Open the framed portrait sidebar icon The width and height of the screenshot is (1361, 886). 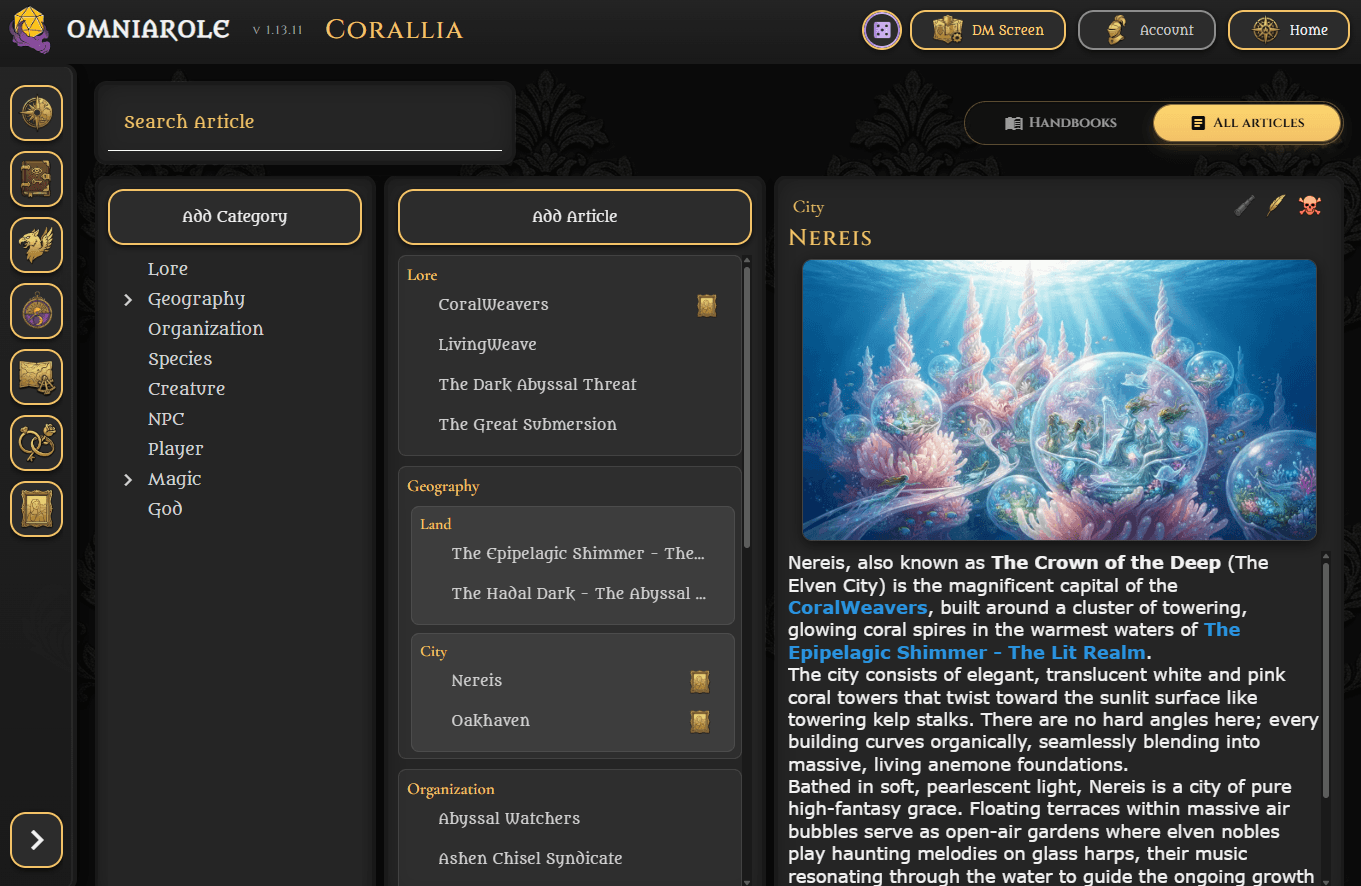(x=37, y=509)
